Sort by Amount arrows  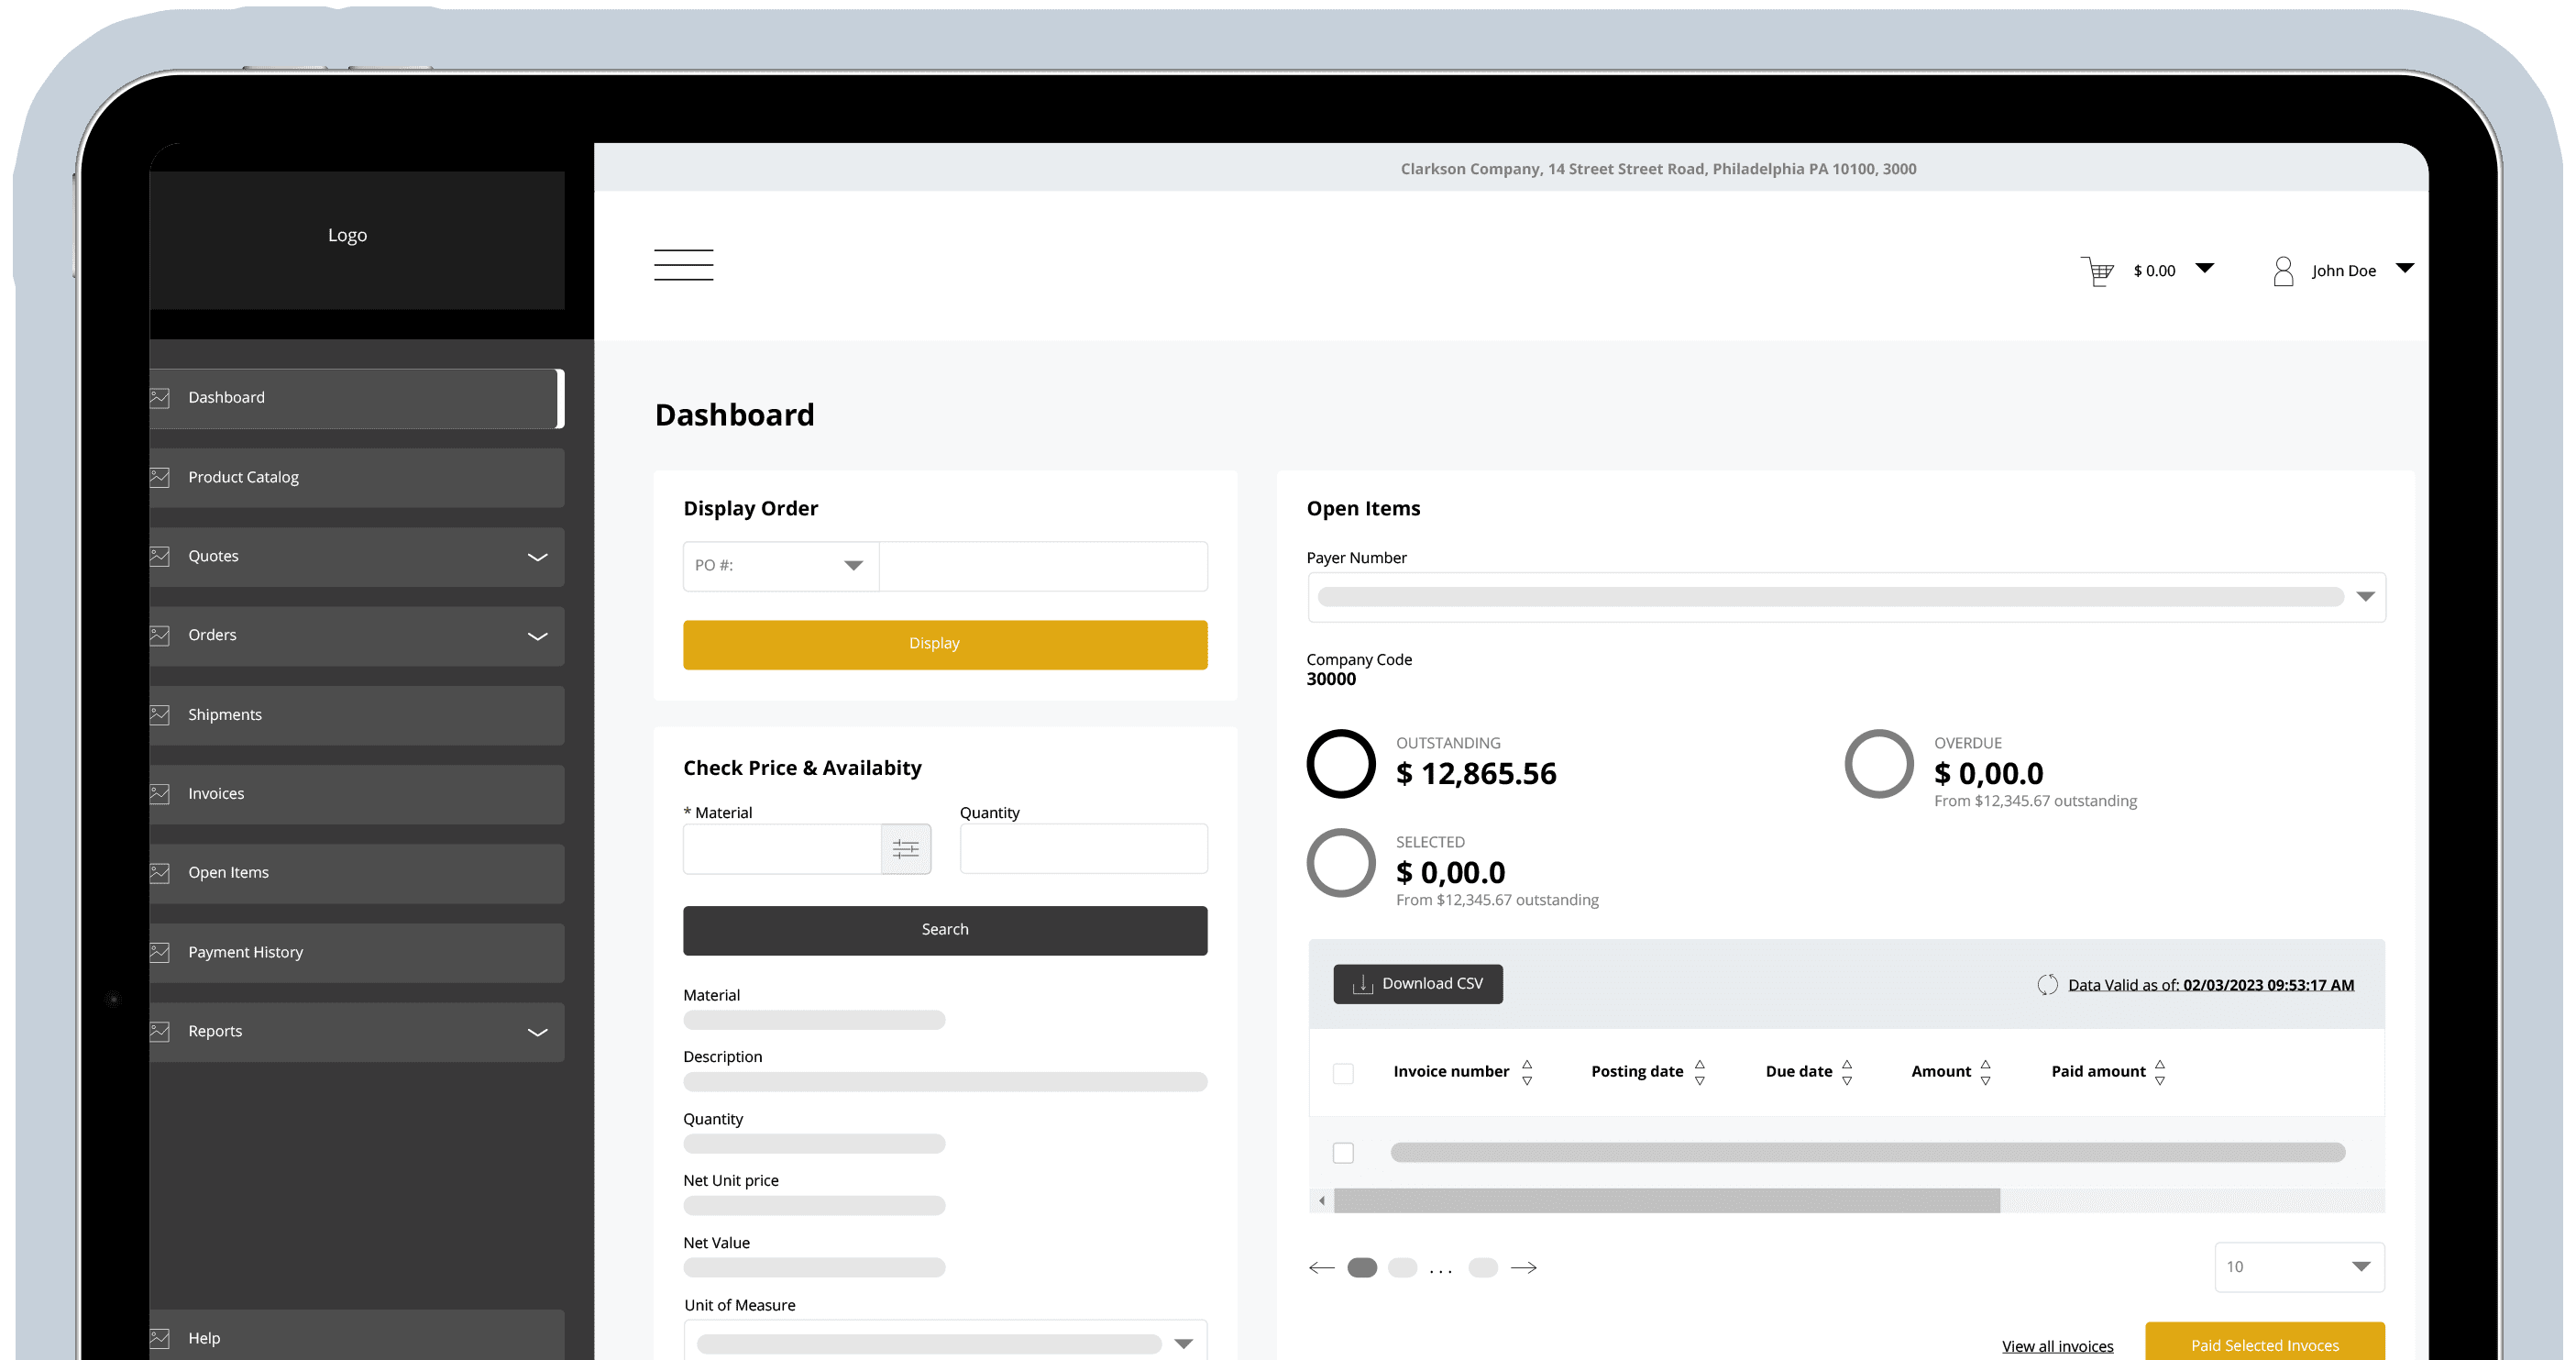click(x=1986, y=1072)
